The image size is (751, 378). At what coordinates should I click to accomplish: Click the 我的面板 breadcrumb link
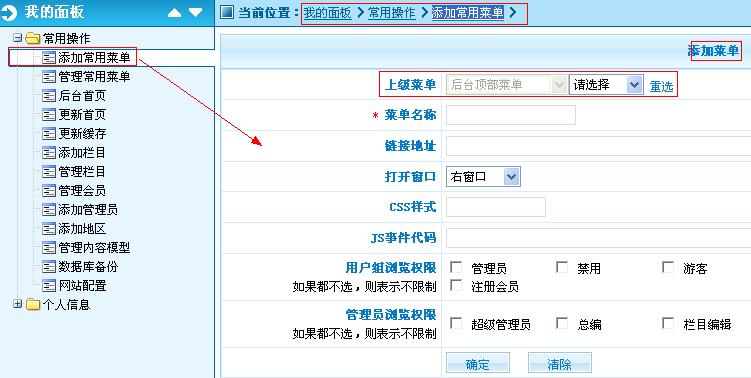328,13
